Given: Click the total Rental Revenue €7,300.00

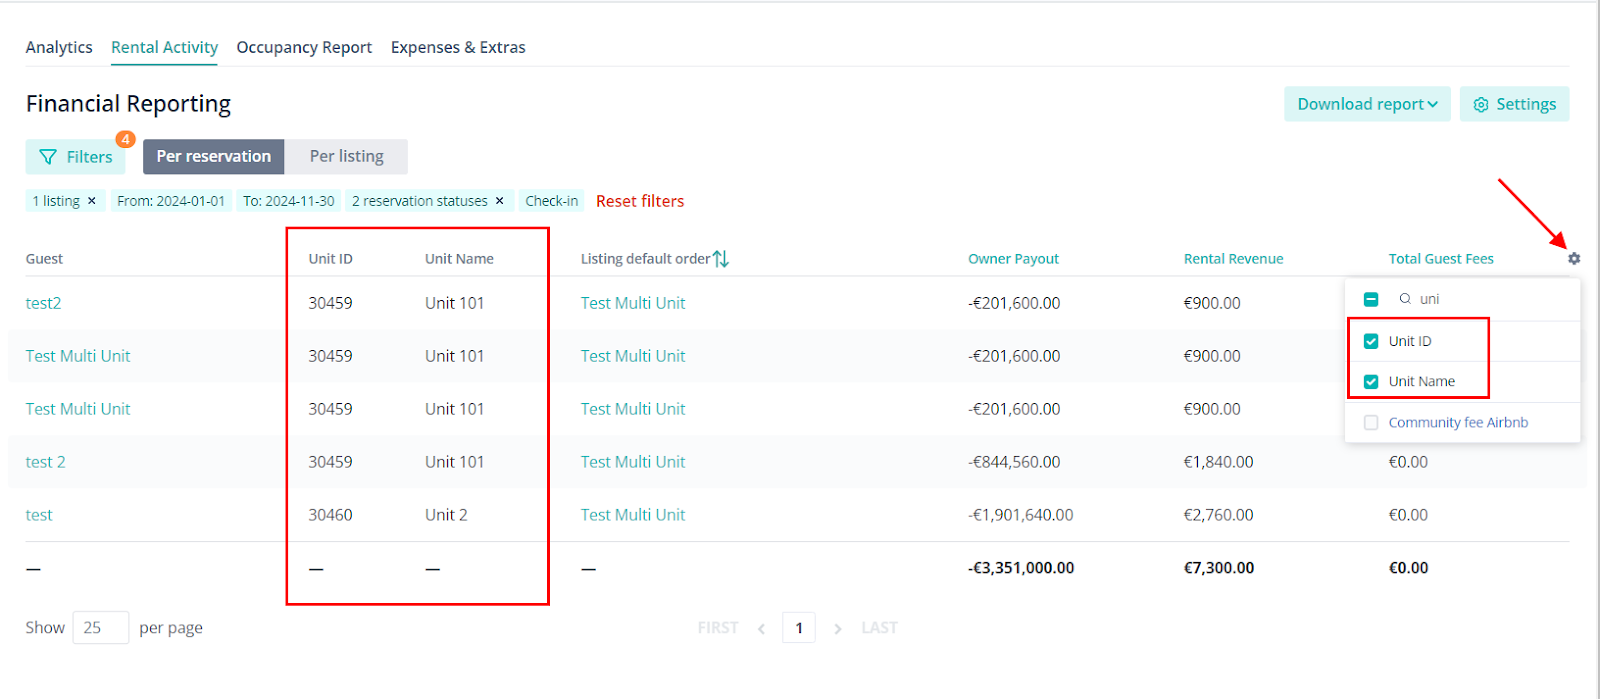Looking at the screenshot, I should click(1219, 568).
